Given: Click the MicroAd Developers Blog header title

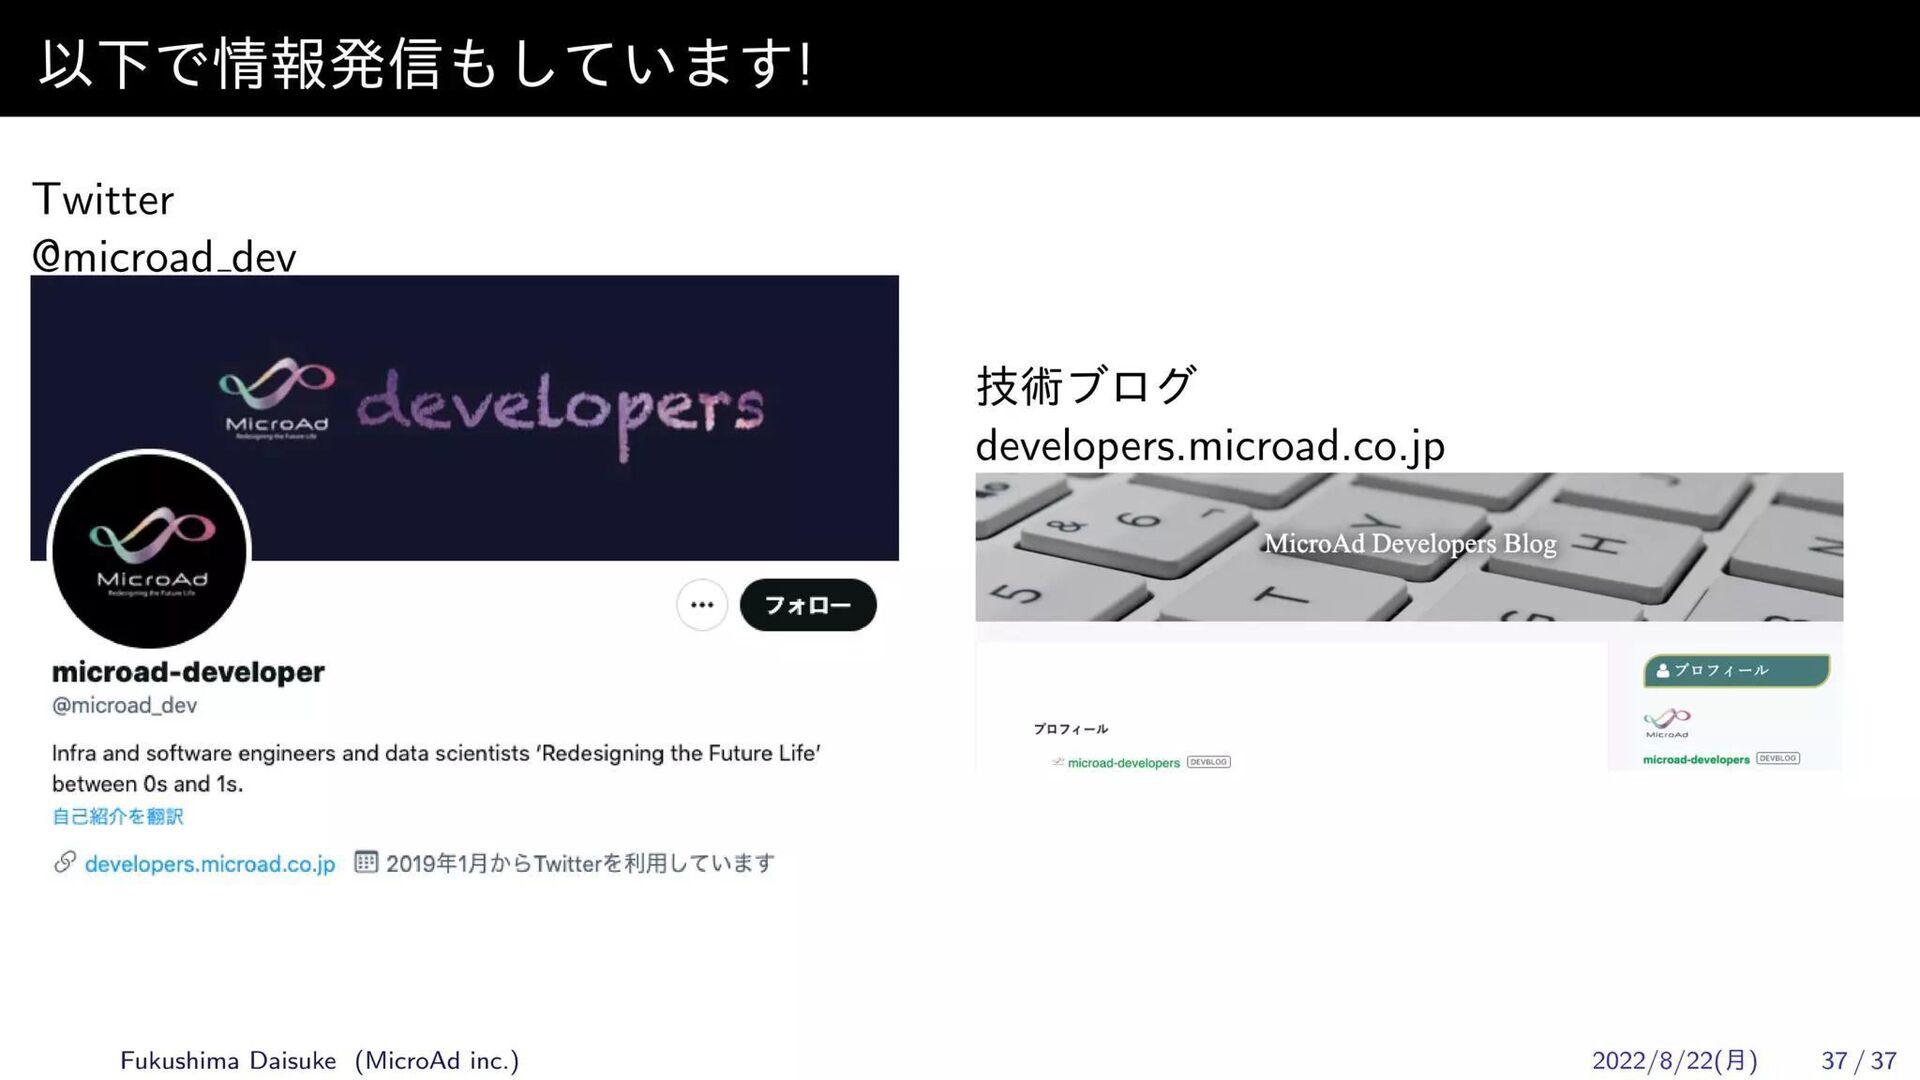Looking at the screenshot, I should [1410, 544].
